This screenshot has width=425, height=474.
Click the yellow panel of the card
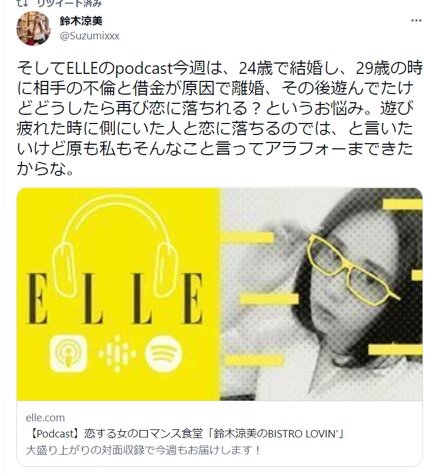tap(118, 294)
